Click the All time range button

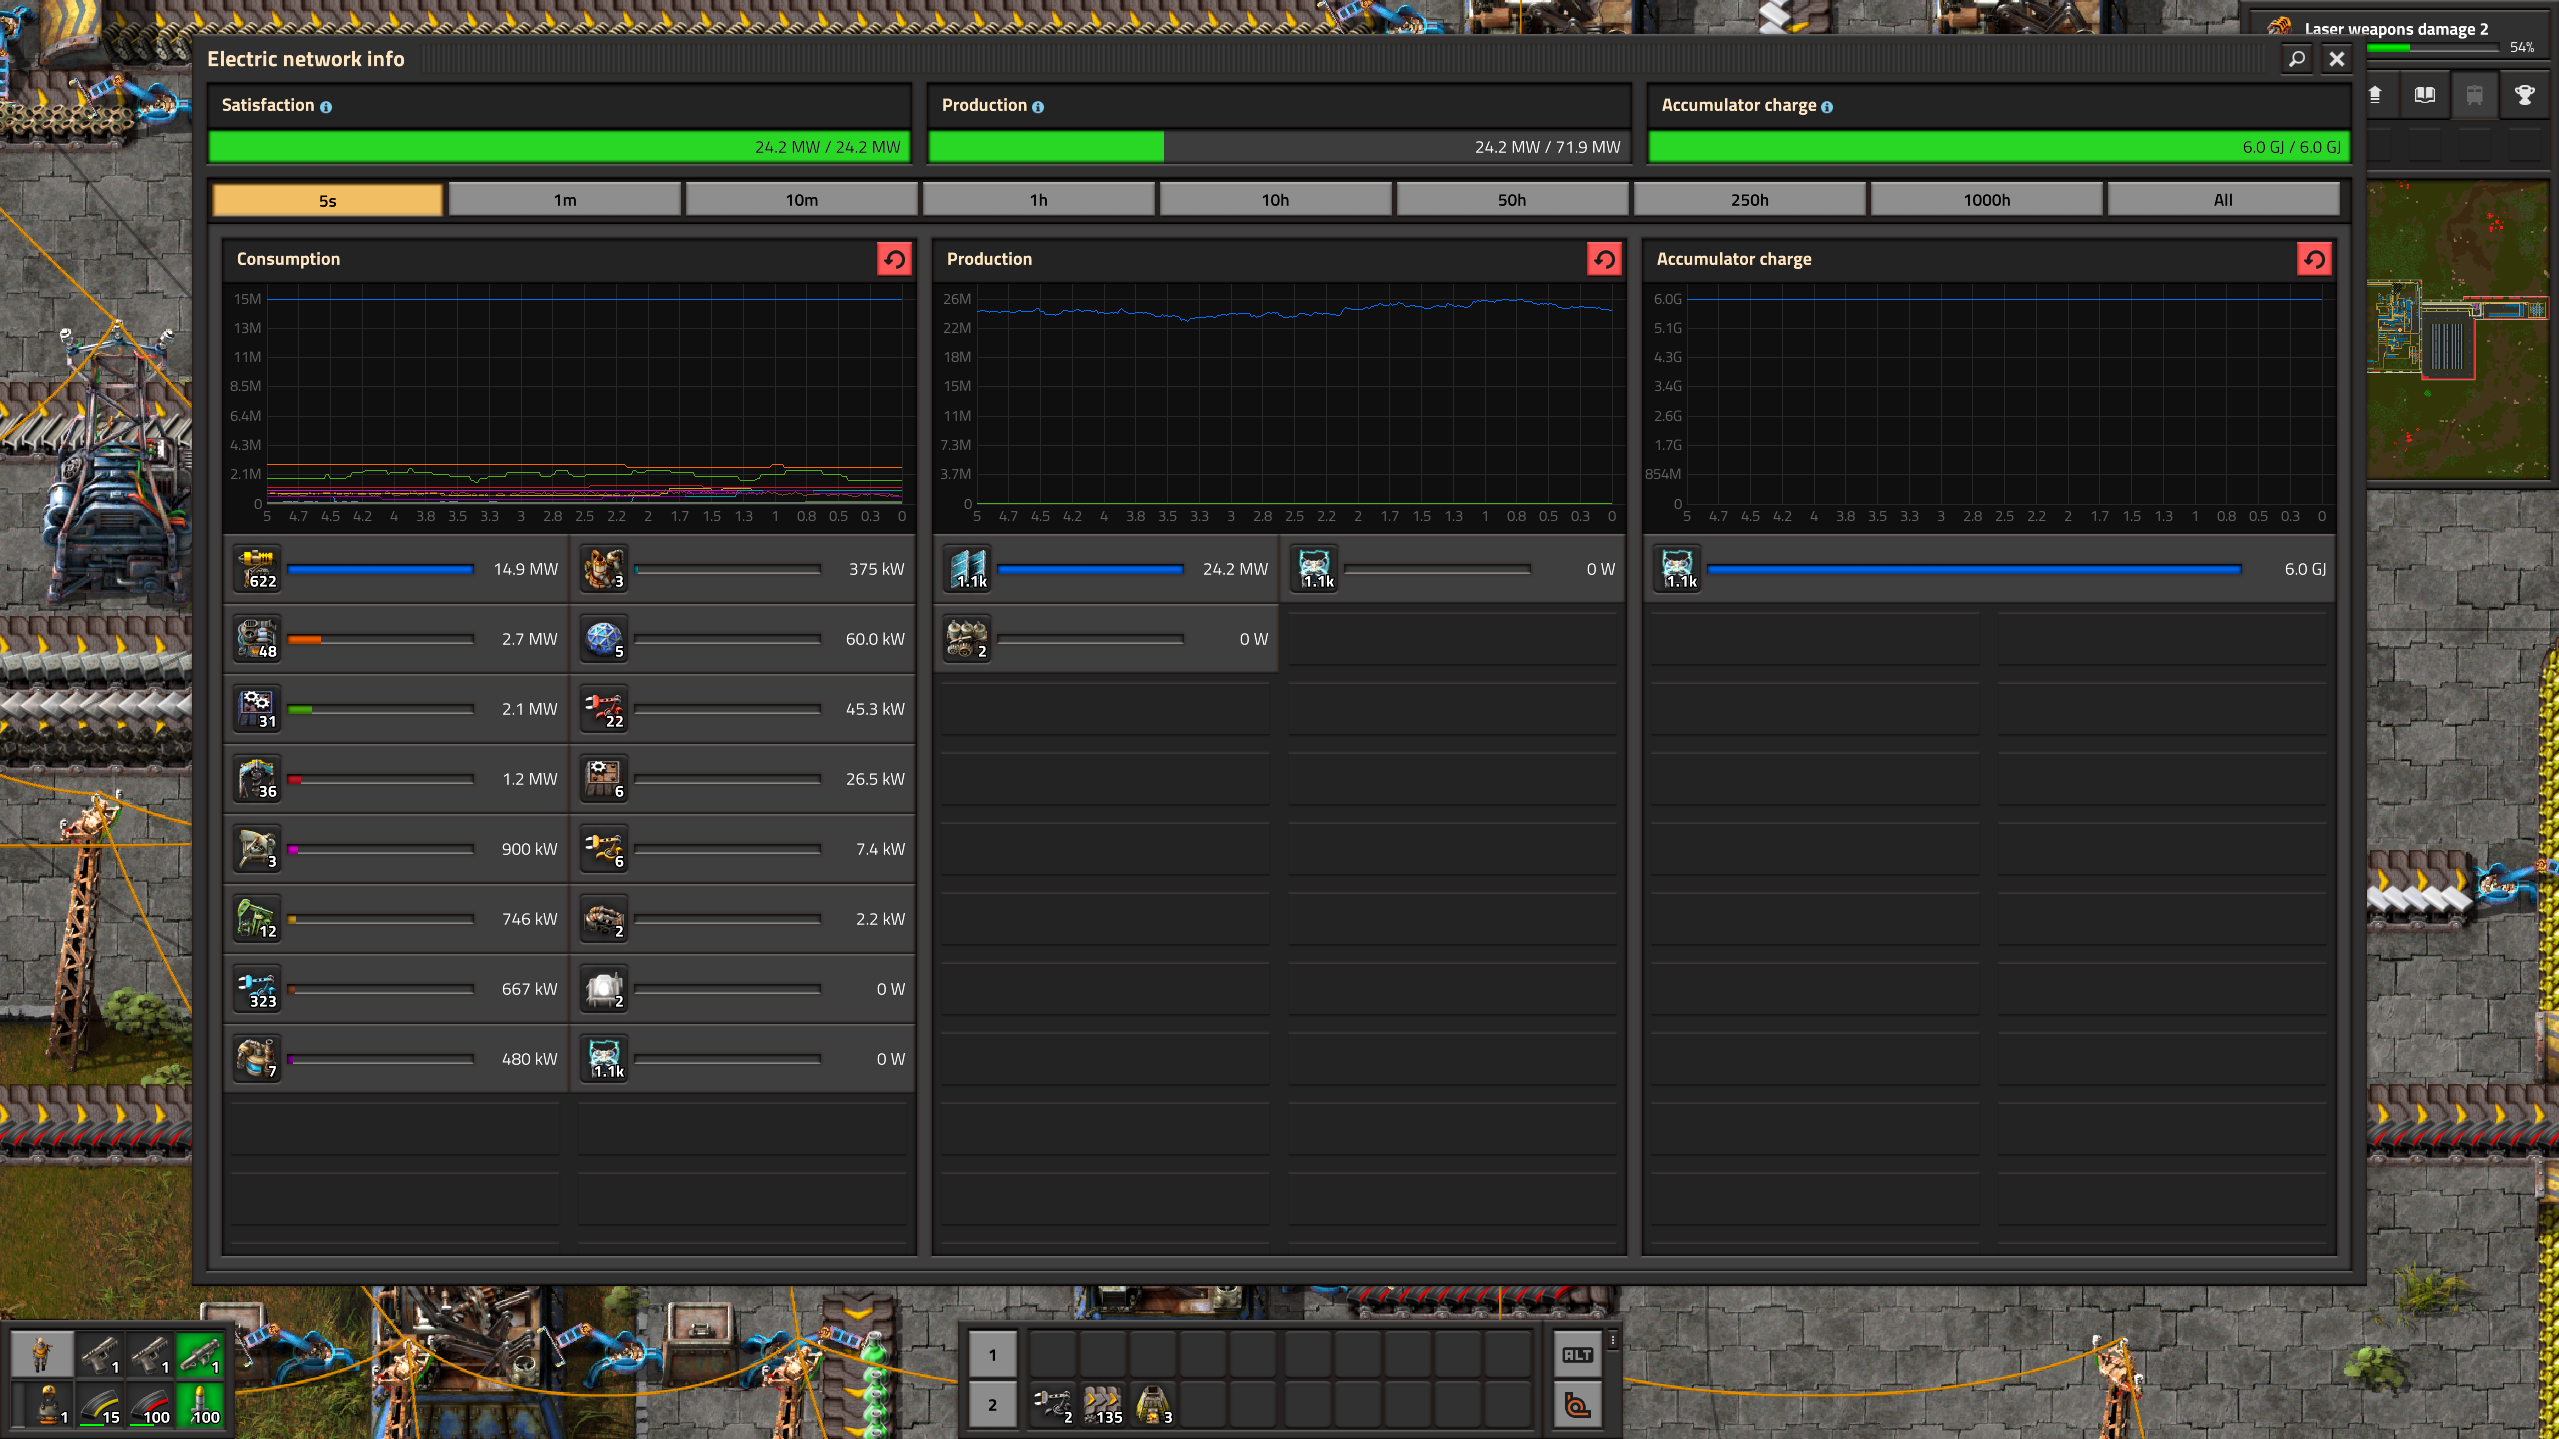(x=2222, y=200)
